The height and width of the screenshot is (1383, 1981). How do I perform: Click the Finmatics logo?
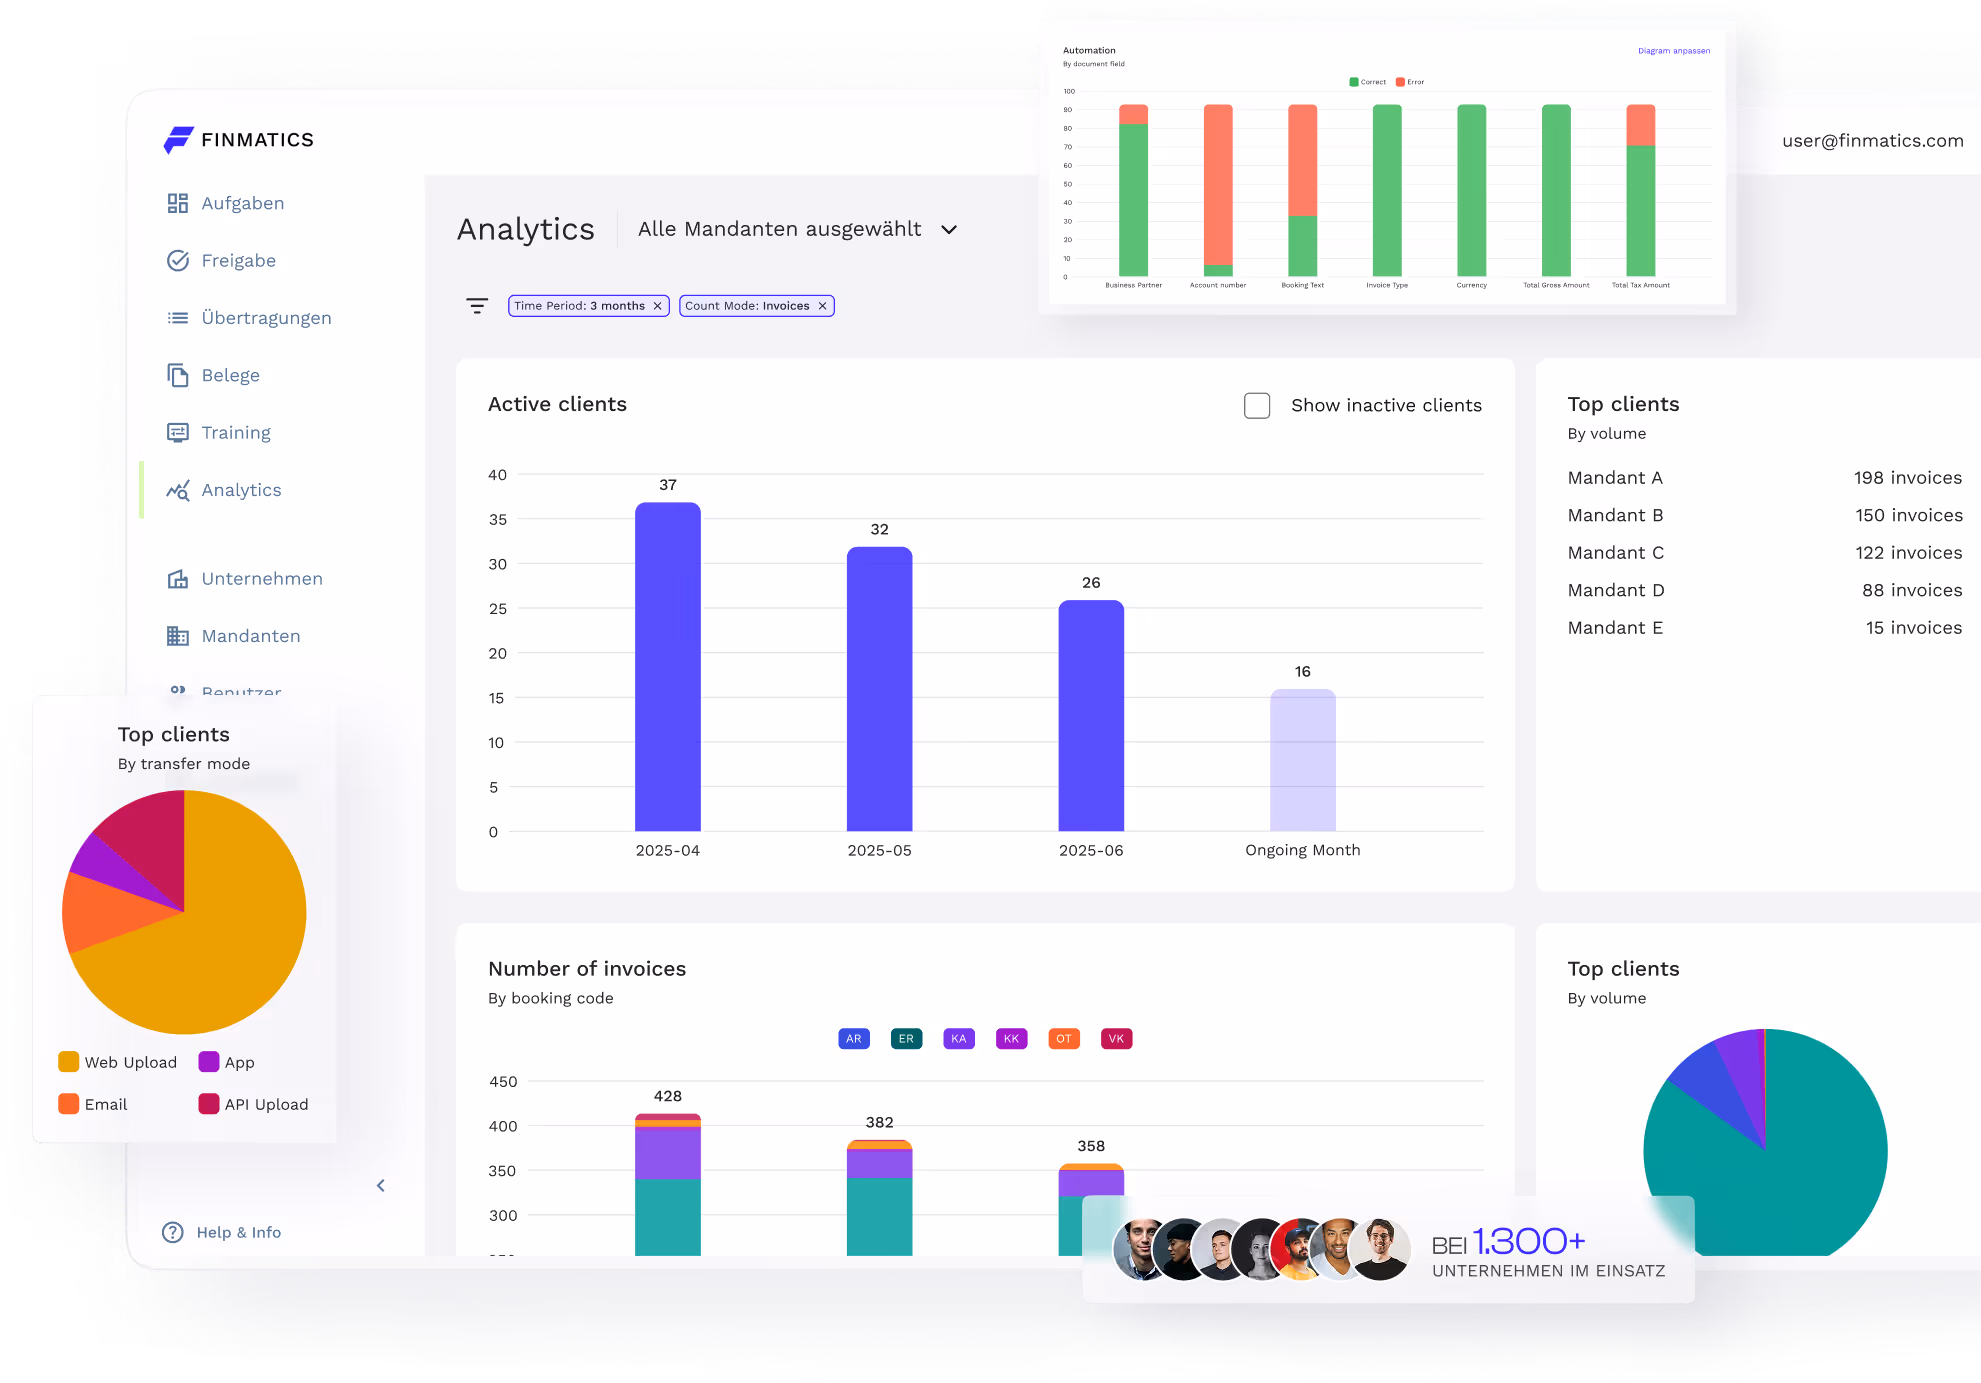point(239,140)
